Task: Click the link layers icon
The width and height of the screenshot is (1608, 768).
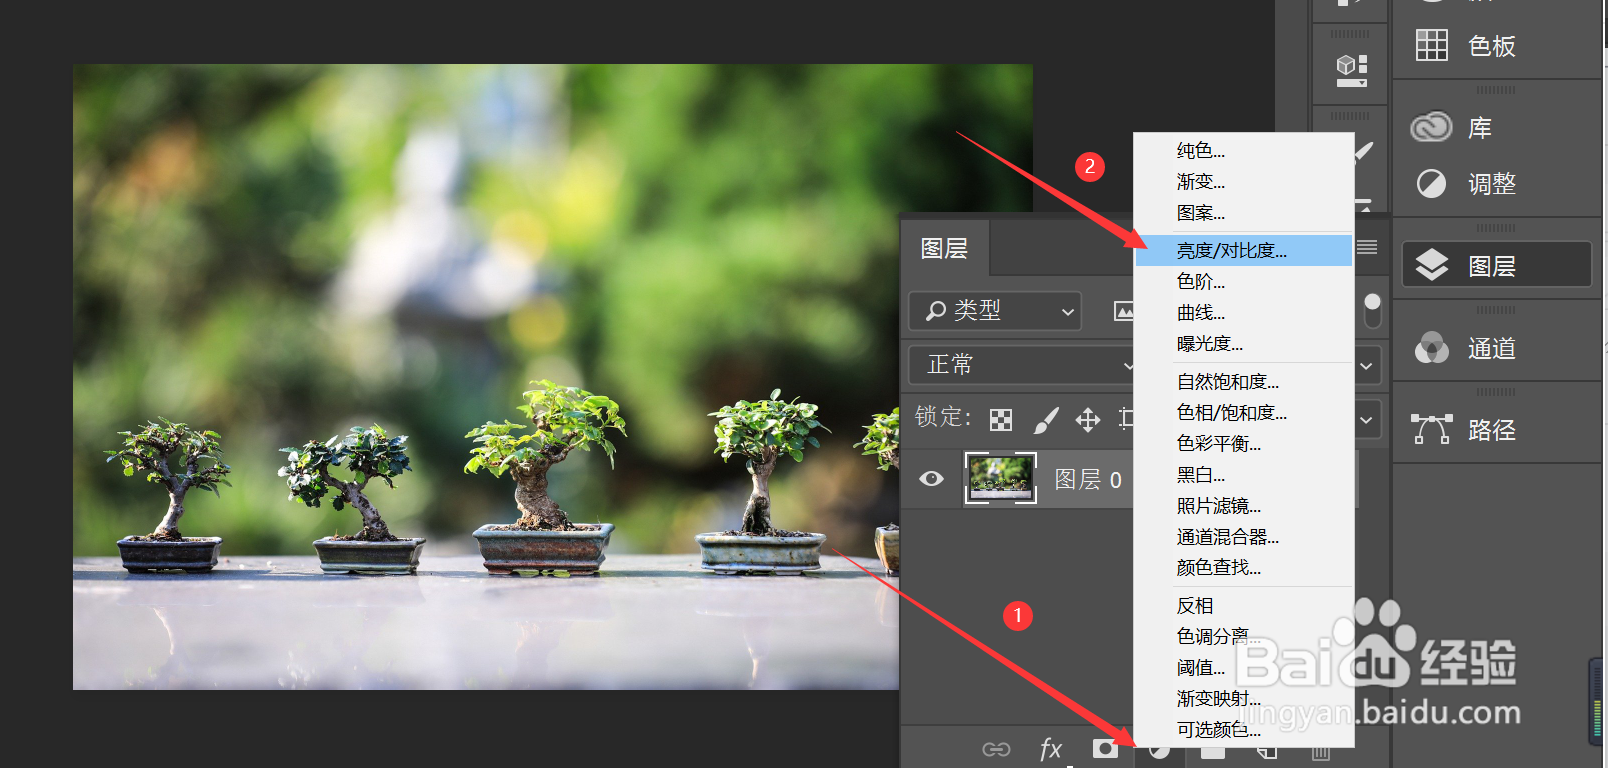Action: (996, 749)
